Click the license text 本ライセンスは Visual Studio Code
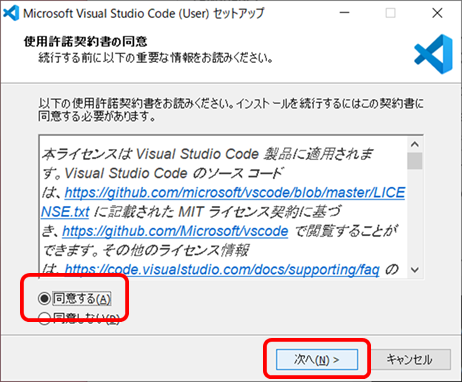The image size is (462, 382). pyautogui.click(x=150, y=154)
